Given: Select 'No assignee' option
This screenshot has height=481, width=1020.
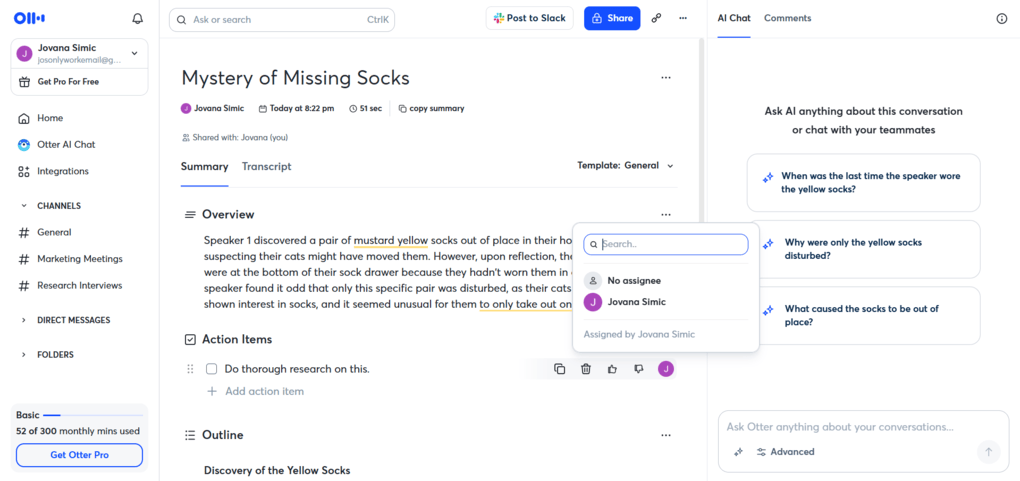Looking at the screenshot, I should coord(633,281).
